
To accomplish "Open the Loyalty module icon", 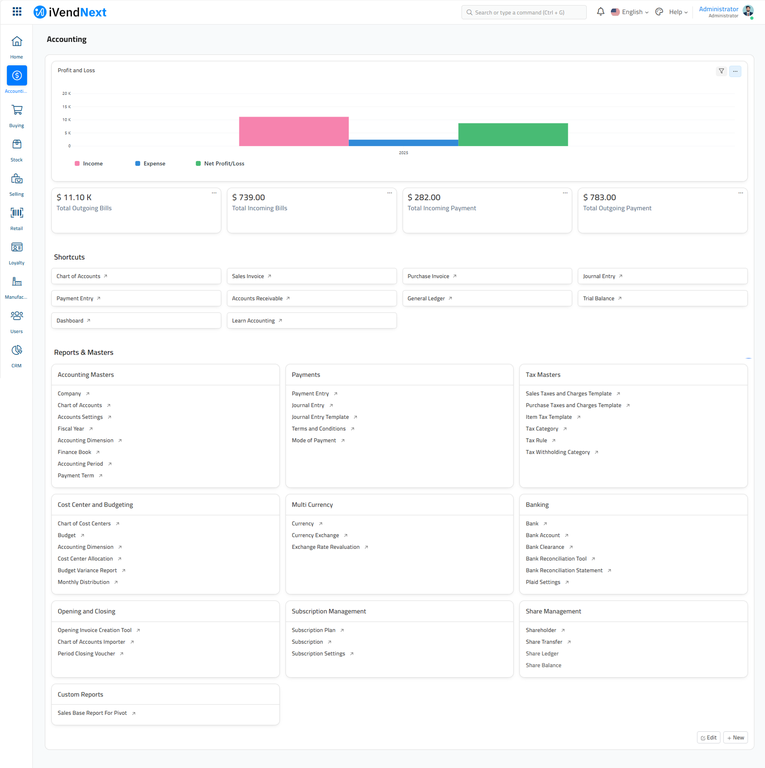I will pos(17,247).
